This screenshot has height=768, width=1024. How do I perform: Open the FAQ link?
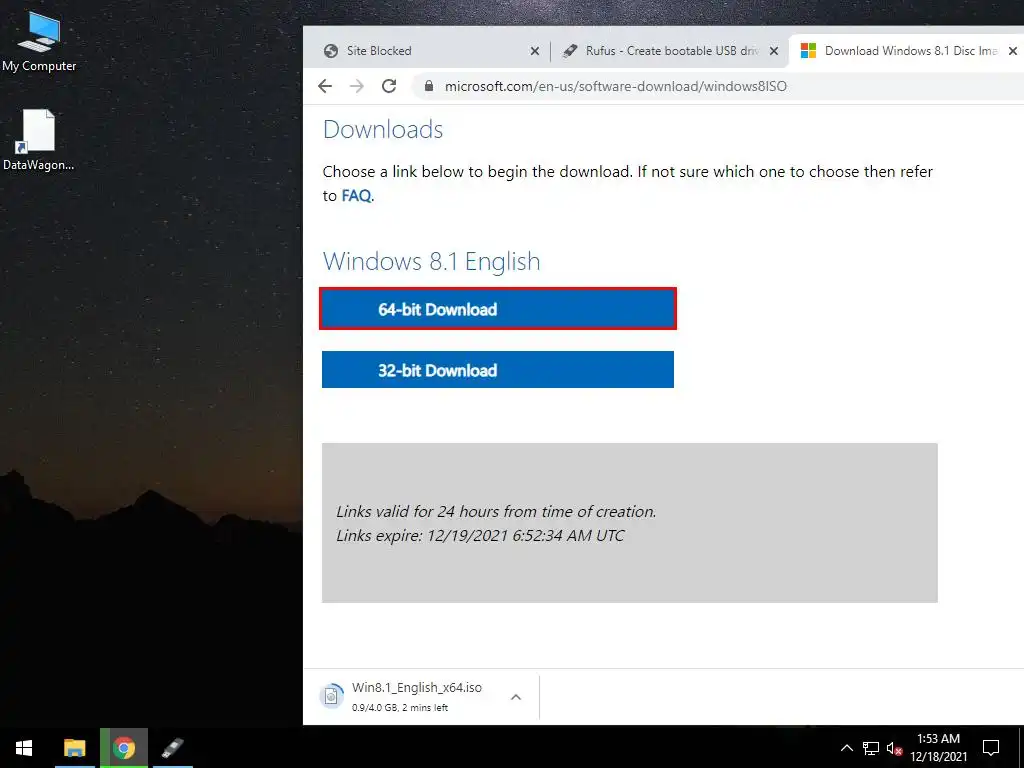[x=356, y=196]
